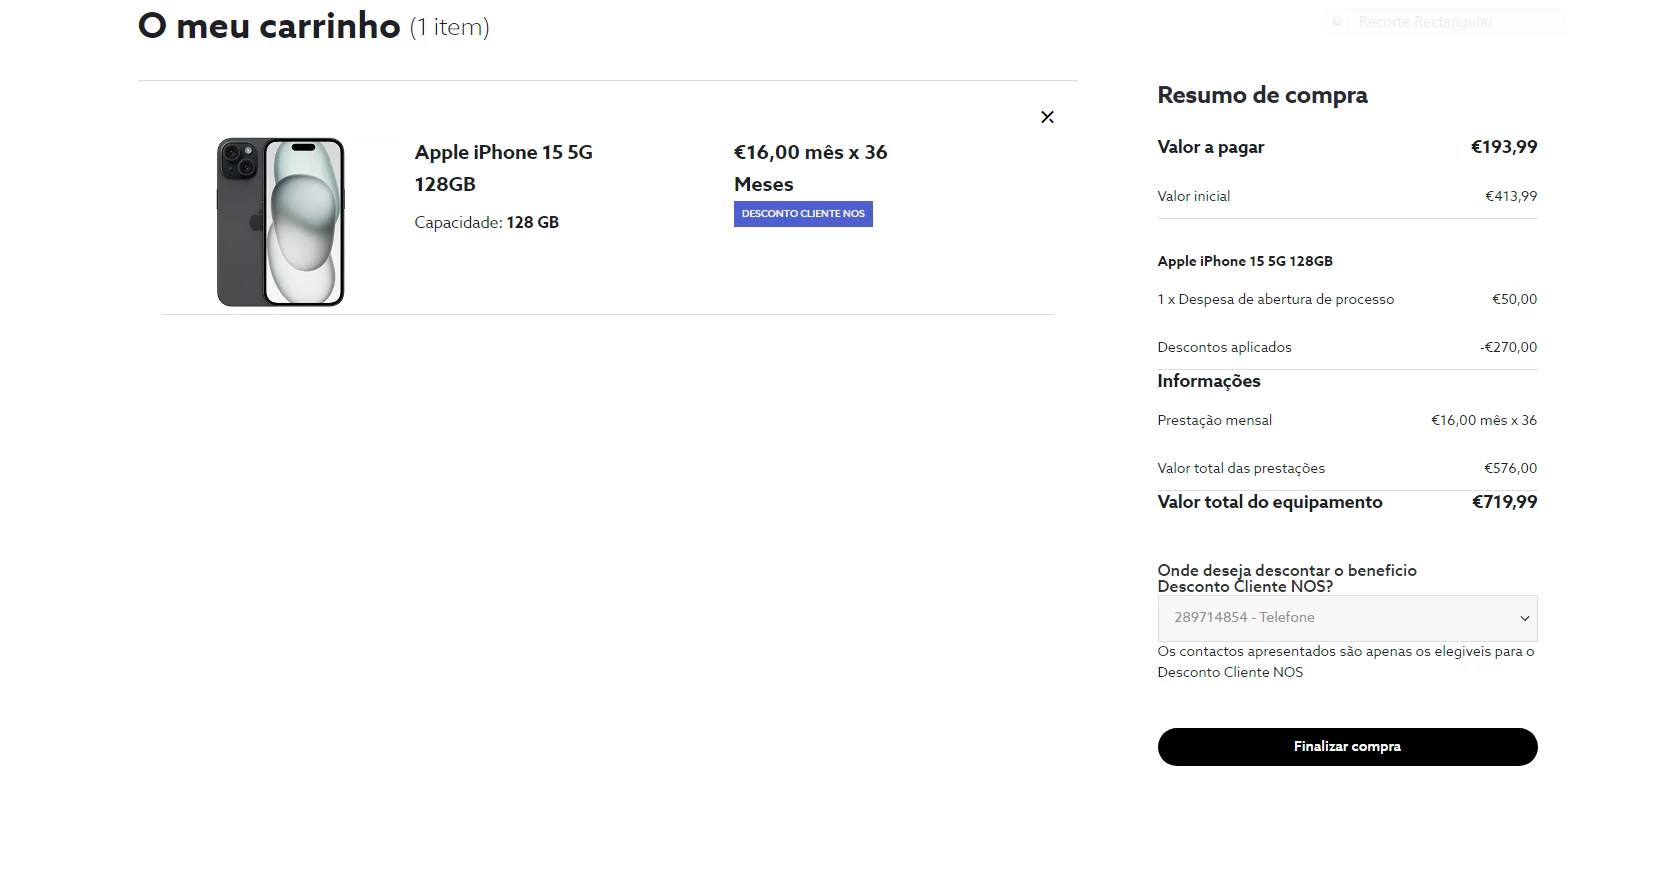
Task: Click the DESCONTO CLIENTE NOS badge
Action: [x=803, y=214]
